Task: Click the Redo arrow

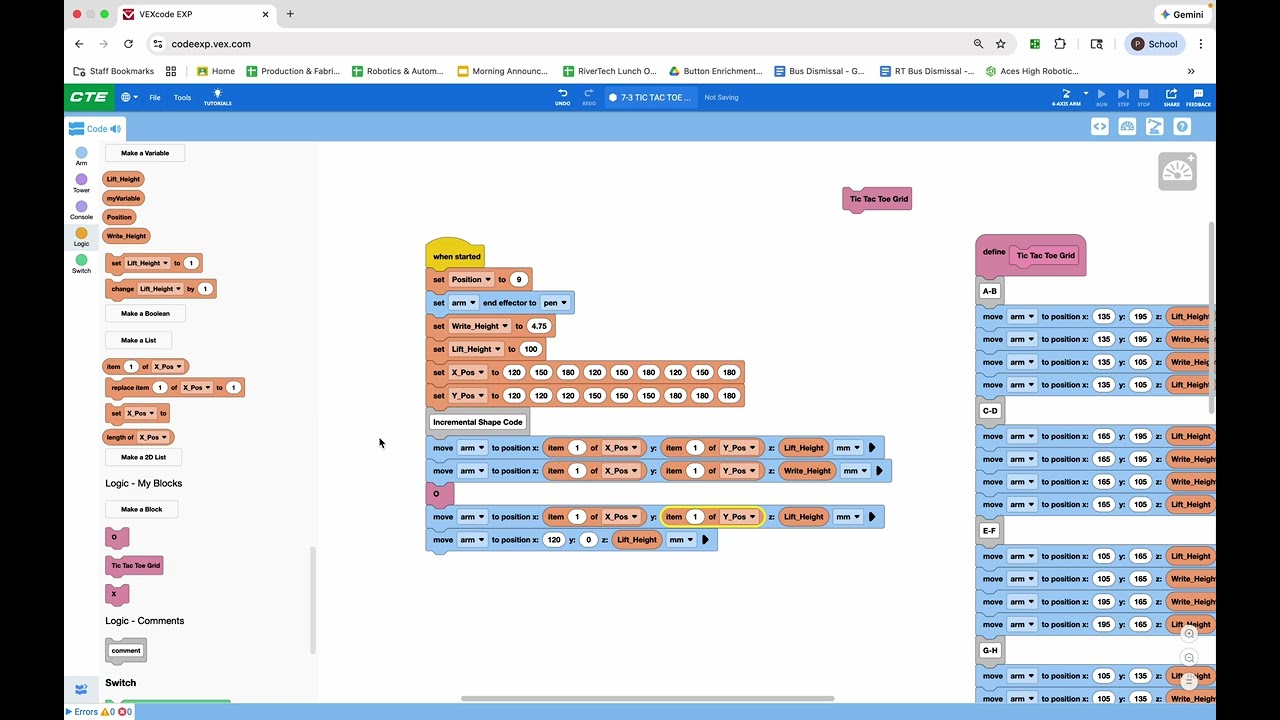Action: click(x=589, y=97)
